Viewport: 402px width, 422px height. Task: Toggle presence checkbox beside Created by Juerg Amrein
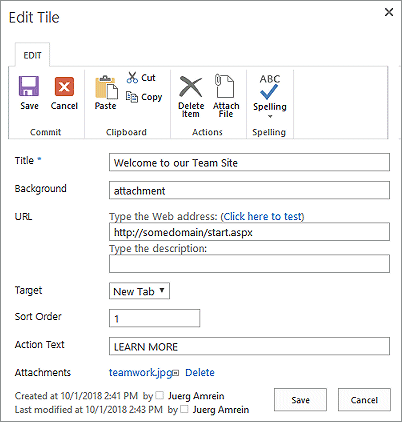(x=160, y=395)
